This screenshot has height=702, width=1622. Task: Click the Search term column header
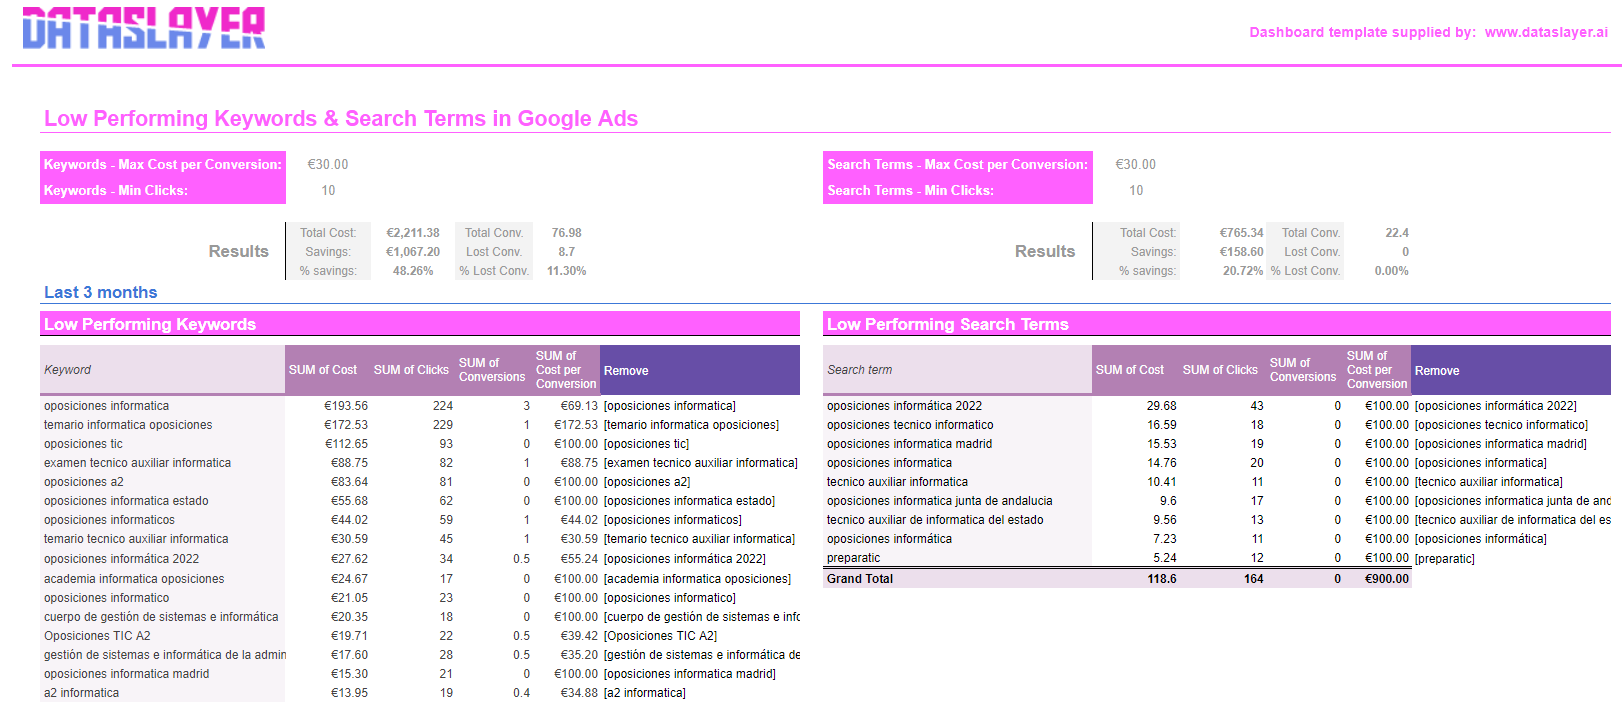point(859,370)
